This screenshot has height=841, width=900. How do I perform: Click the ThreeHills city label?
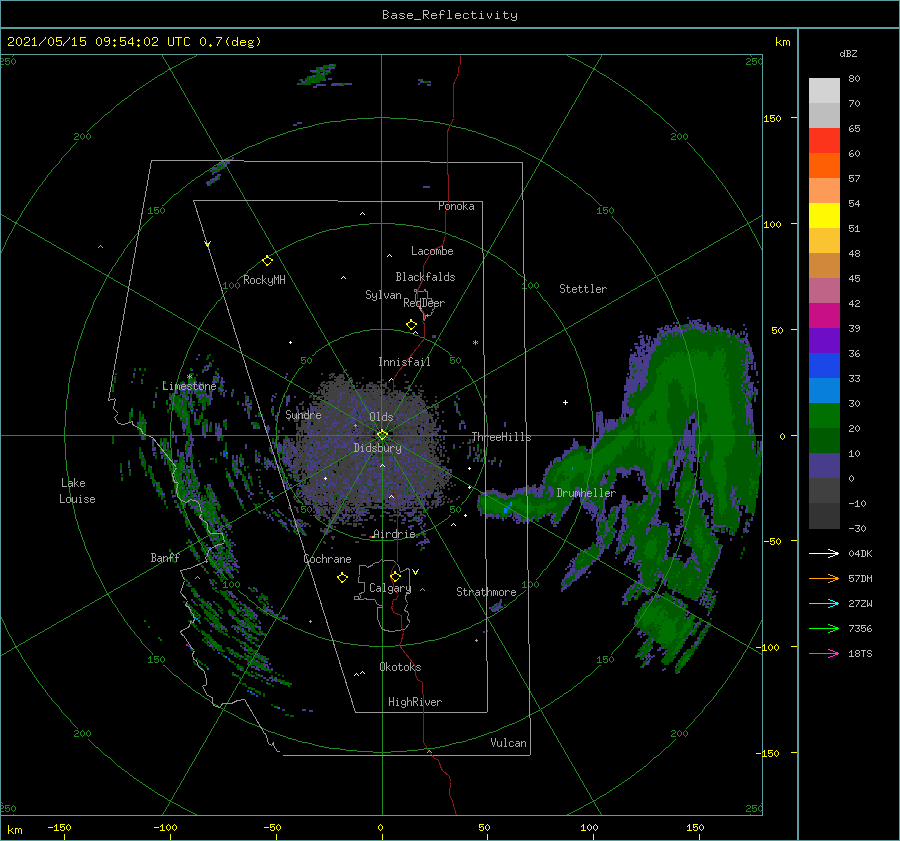501,437
